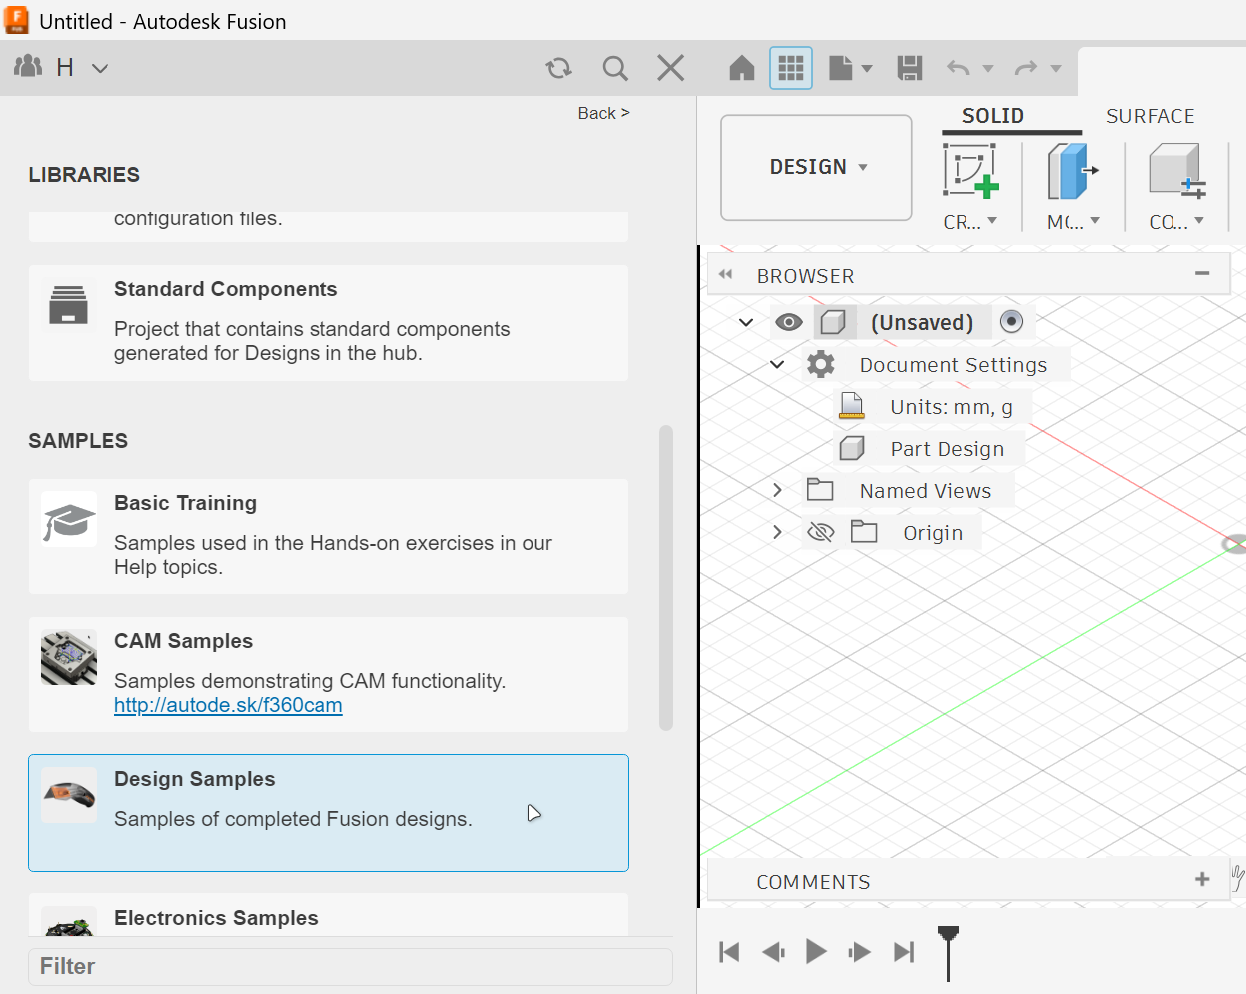Open the Standard Components library
Viewport: 1246px width, 994px height.
click(x=328, y=323)
